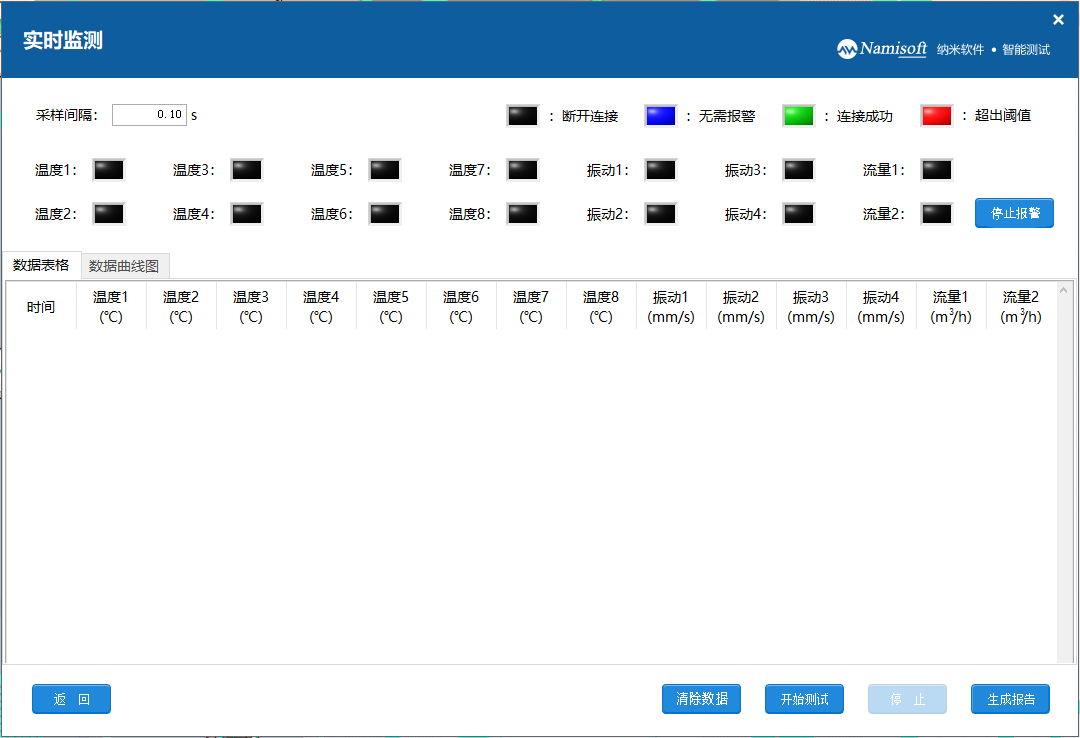Screen dimensions: 1080x738
Task: Click the 温度1 status indicator light
Action: pyautogui.click(x=108, y=170)
